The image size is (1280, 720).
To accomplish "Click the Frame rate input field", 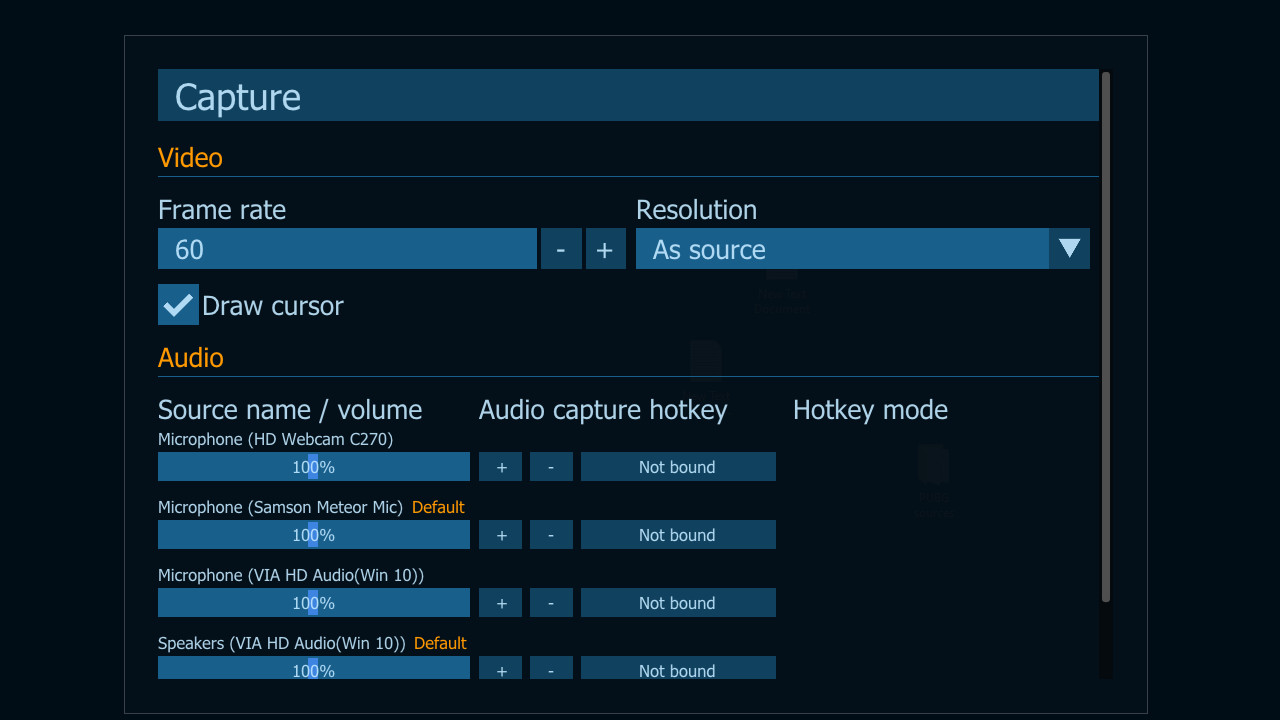I will tap(347, 249).
